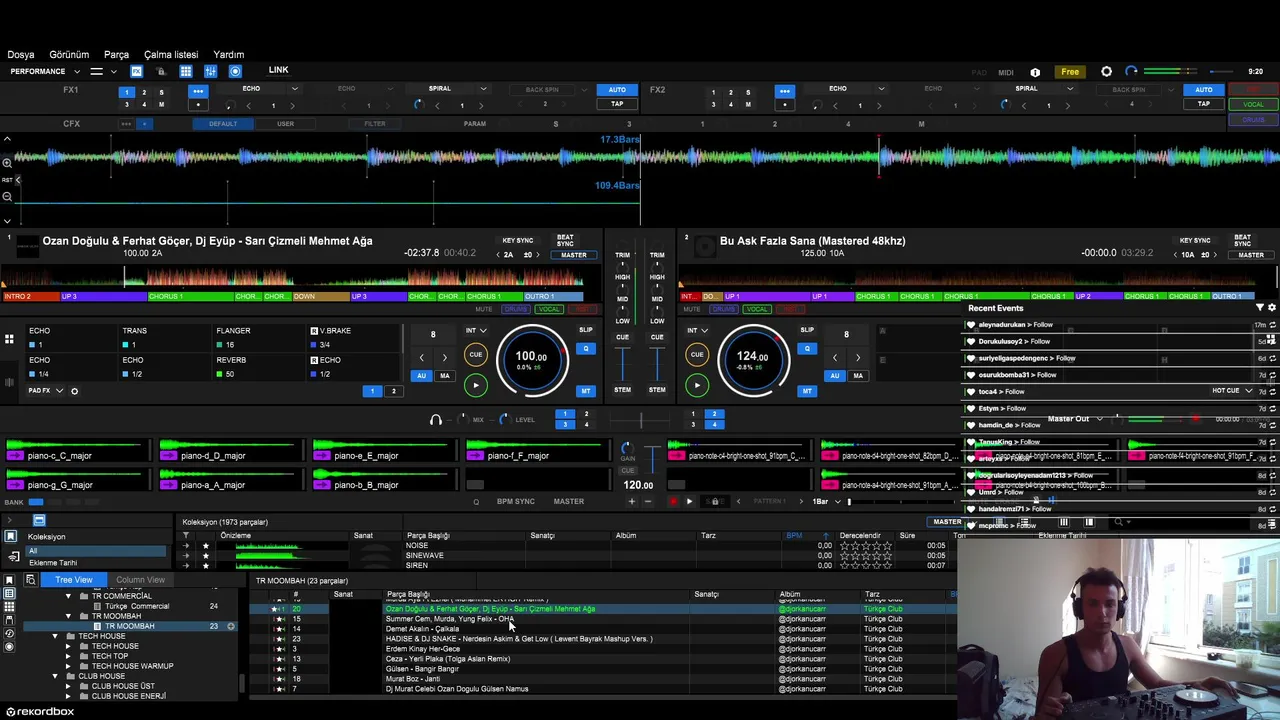The height and width of the screenshot is (720, 1280).
Task: Click the sequencer record button
Action: point(673,502)
